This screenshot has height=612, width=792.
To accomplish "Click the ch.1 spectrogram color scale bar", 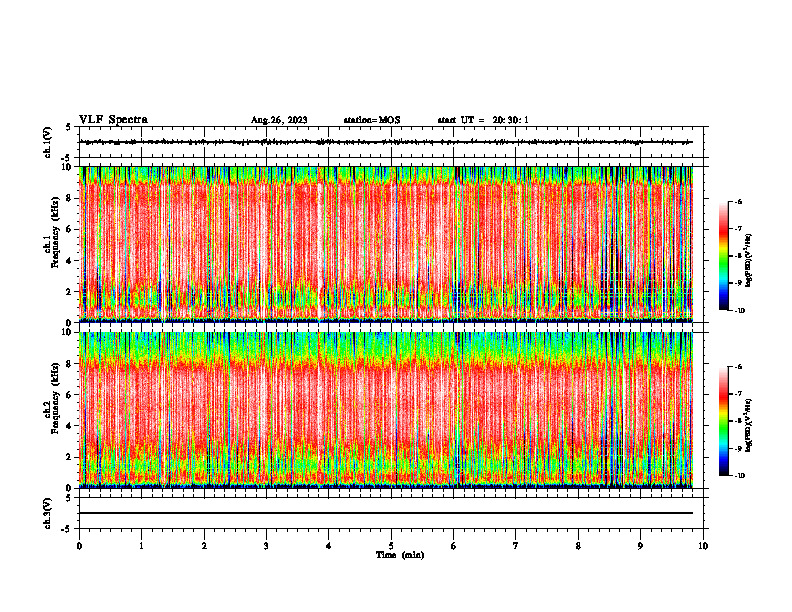I will [x=723, y=256].
